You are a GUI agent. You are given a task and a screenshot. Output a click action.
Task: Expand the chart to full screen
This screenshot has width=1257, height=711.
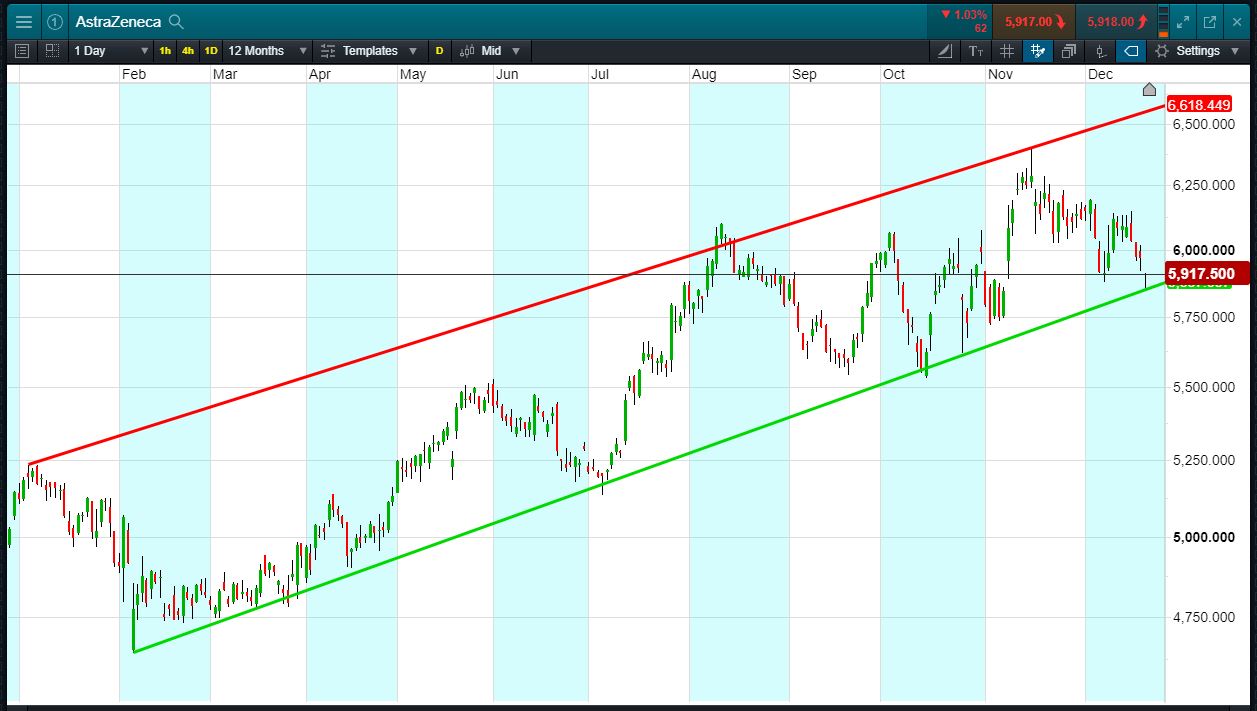pyautogui.click(x=1183, y=21)
